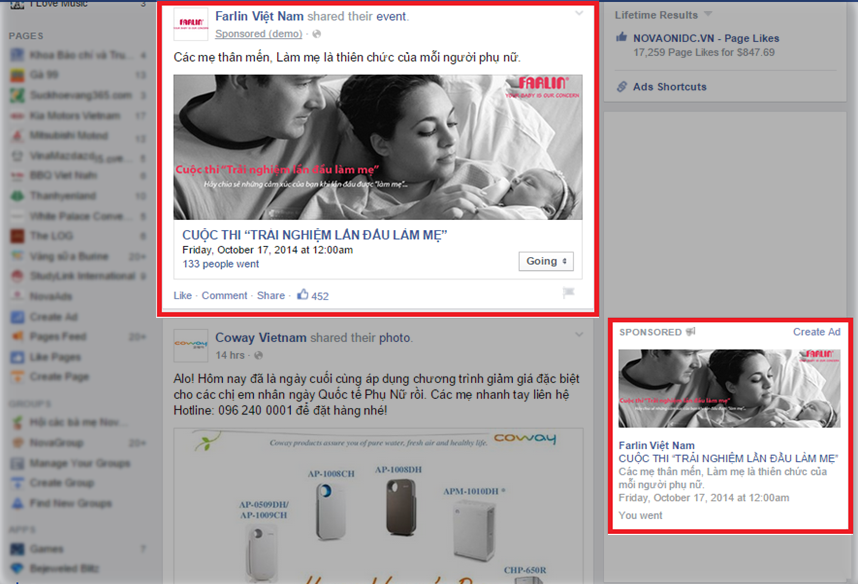Open the Coway Vietnam page name link
The image size is (858, 584).
(260, 338)
